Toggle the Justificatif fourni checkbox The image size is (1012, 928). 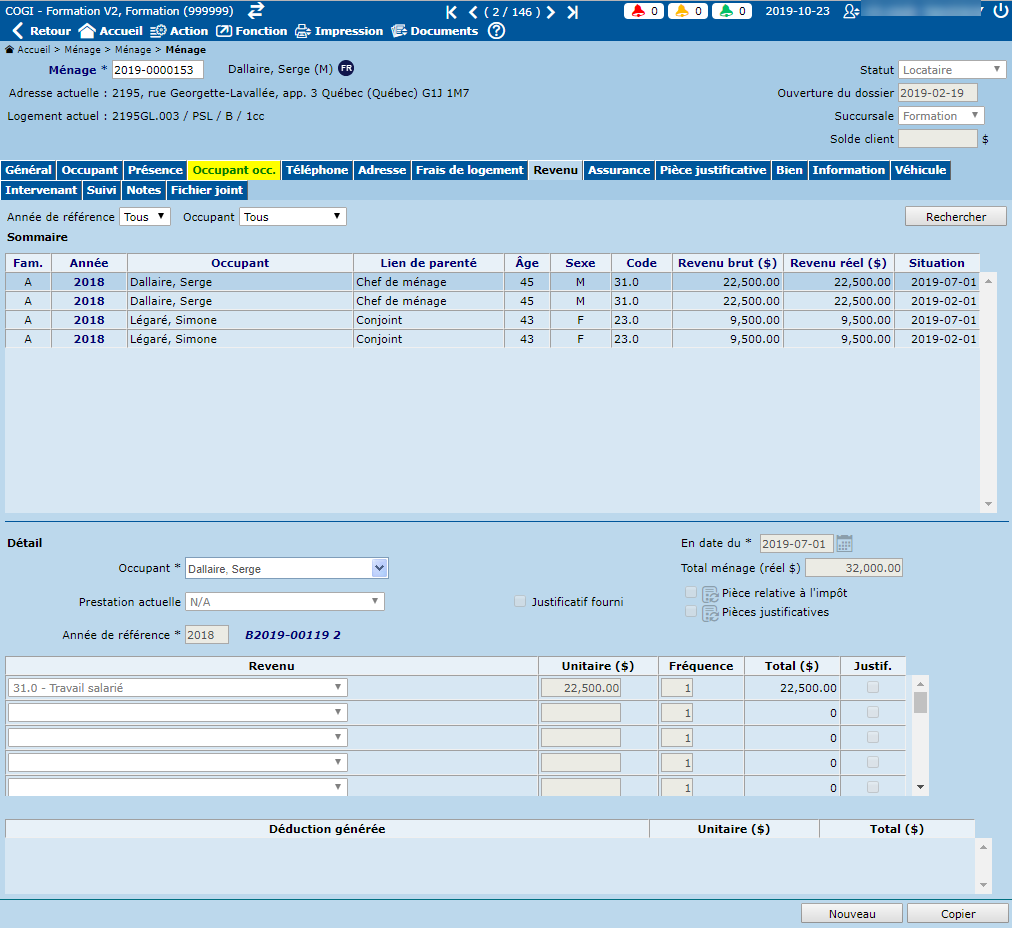point(519,601)
